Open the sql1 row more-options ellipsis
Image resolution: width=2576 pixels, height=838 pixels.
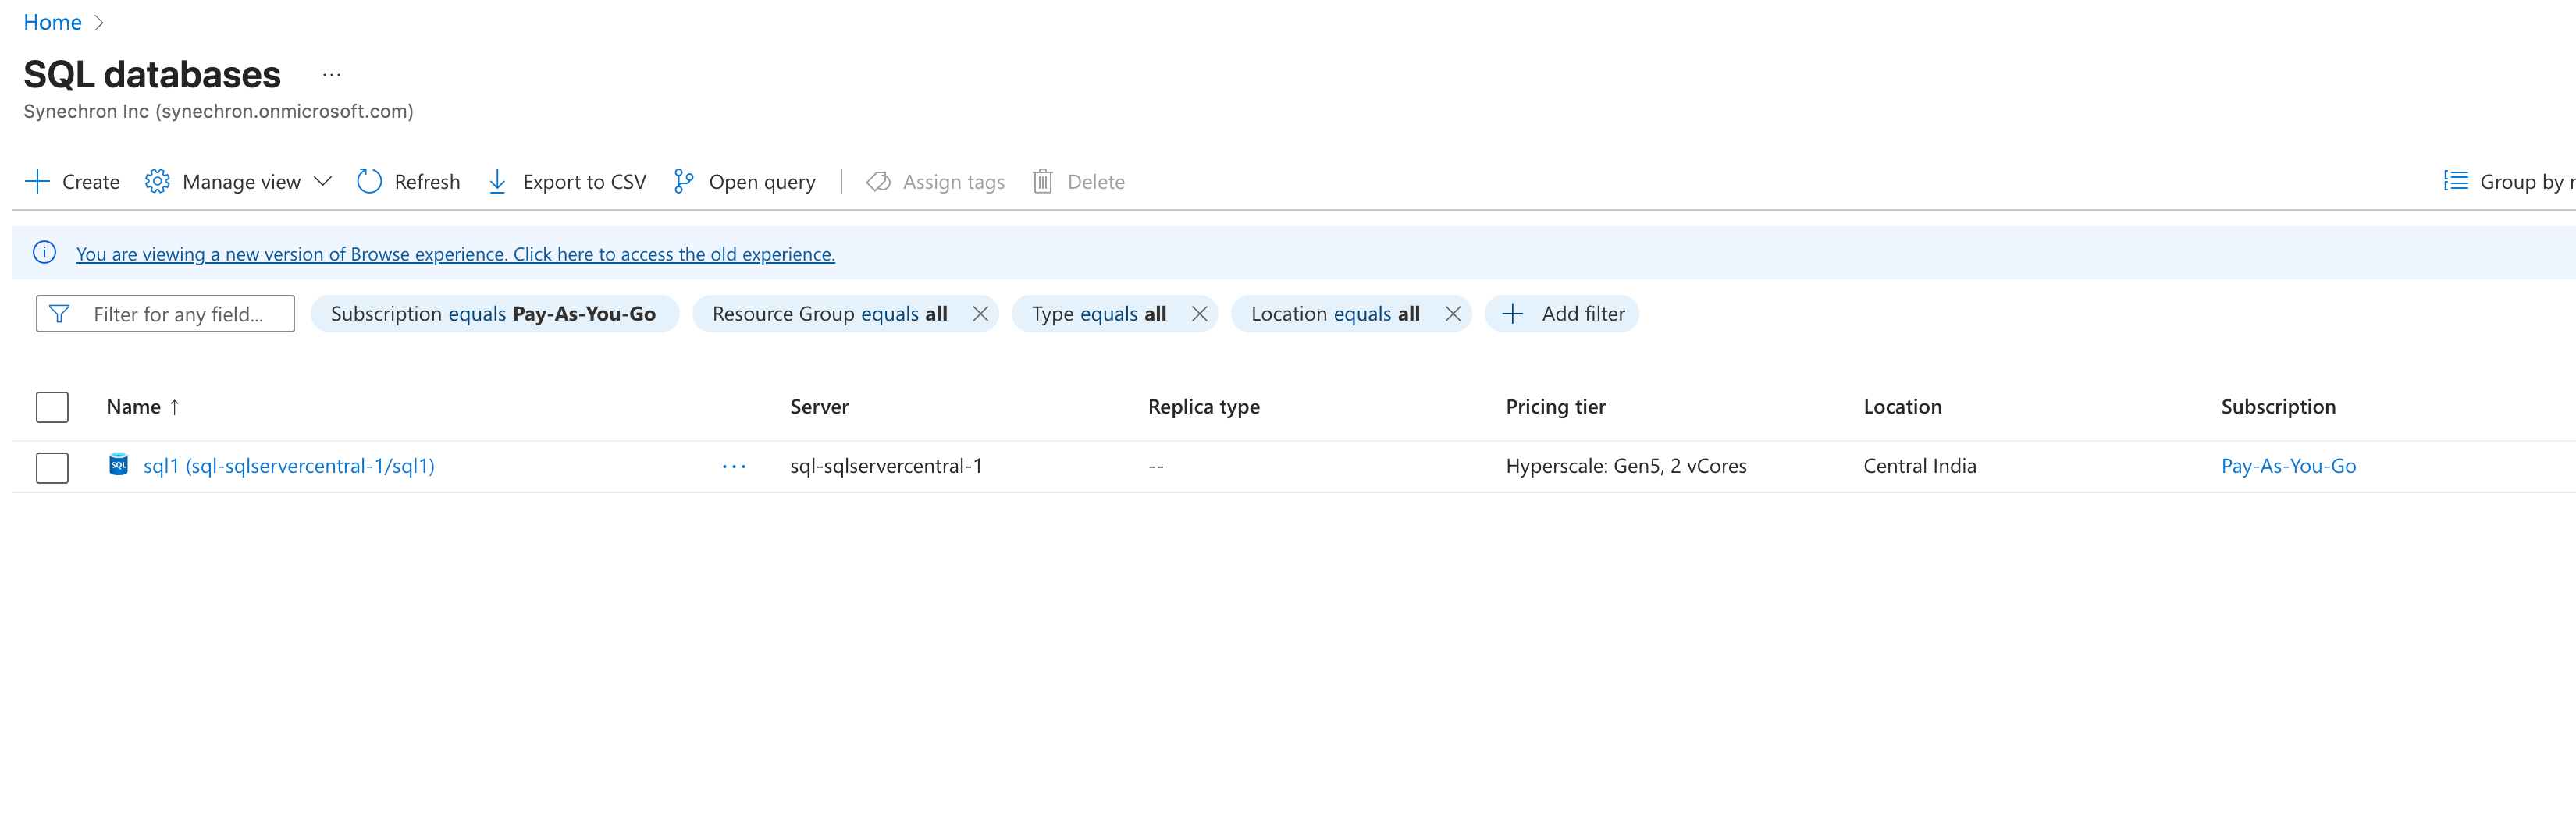pyautogui.click(x=734, y=467)
